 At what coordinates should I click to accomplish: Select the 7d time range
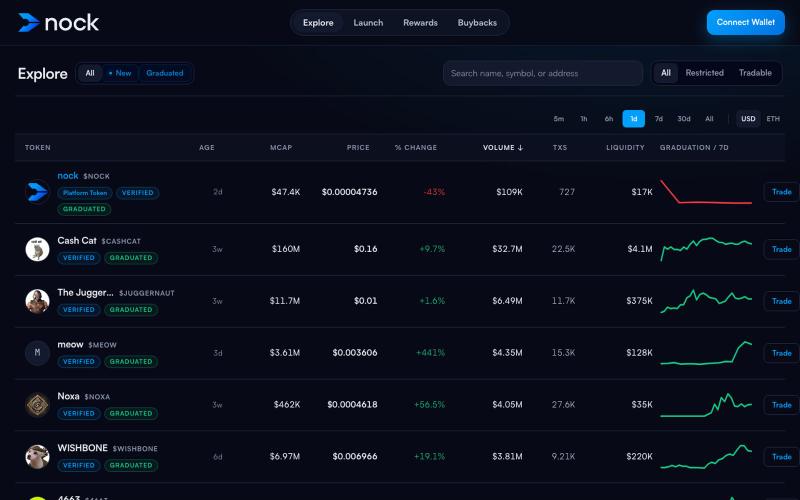(x=659, y=119)
